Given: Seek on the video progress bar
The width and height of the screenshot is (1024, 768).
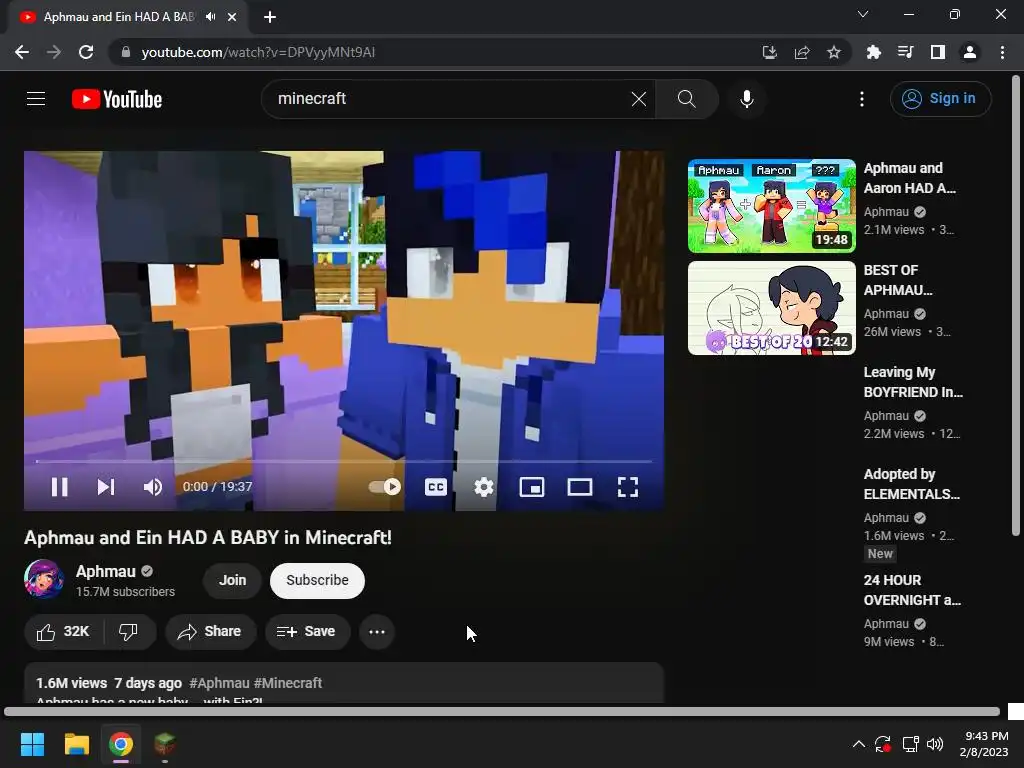Looking at the screenshot, I should [x=344, y=461].
